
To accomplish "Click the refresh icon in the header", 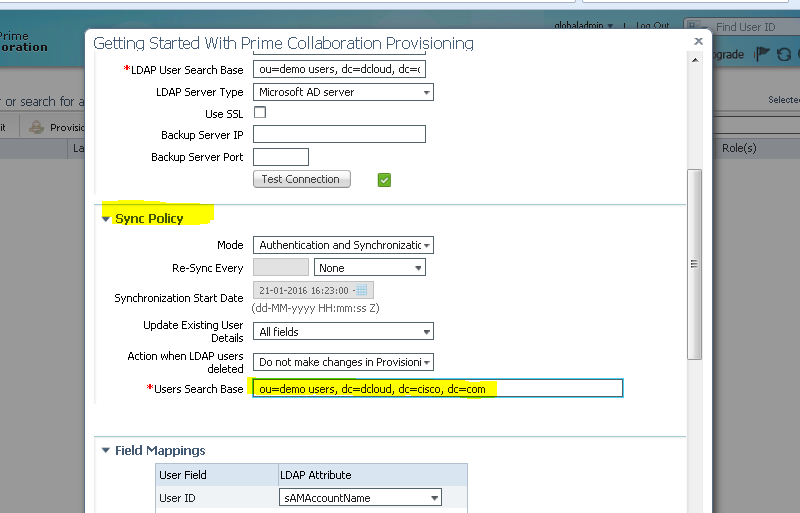I will (x=784, y=54).
